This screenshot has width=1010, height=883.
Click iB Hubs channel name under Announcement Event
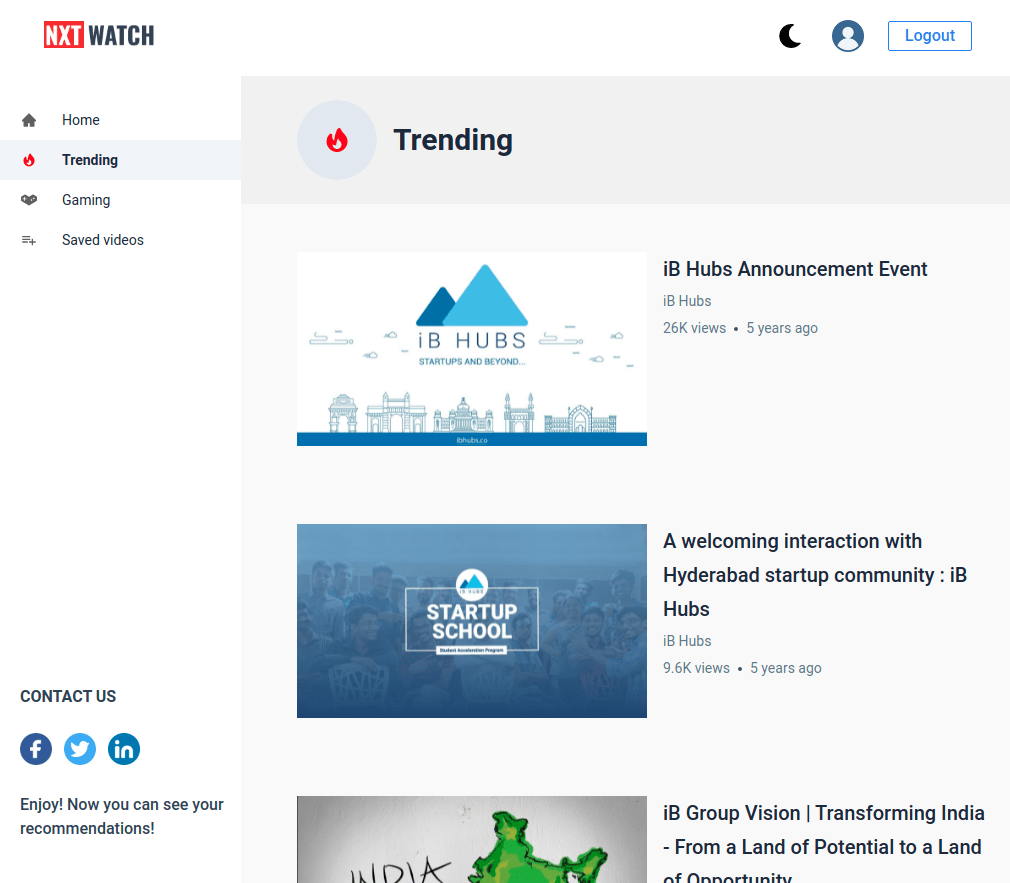click(687, 301)
